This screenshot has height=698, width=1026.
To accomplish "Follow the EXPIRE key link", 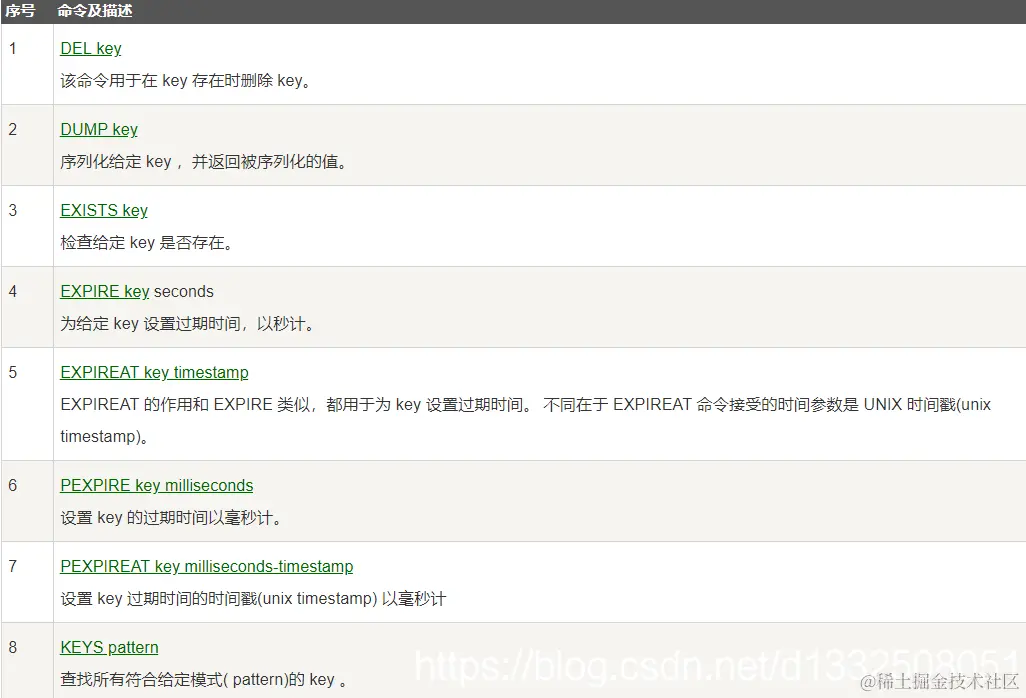I will [x=105, y=292].
